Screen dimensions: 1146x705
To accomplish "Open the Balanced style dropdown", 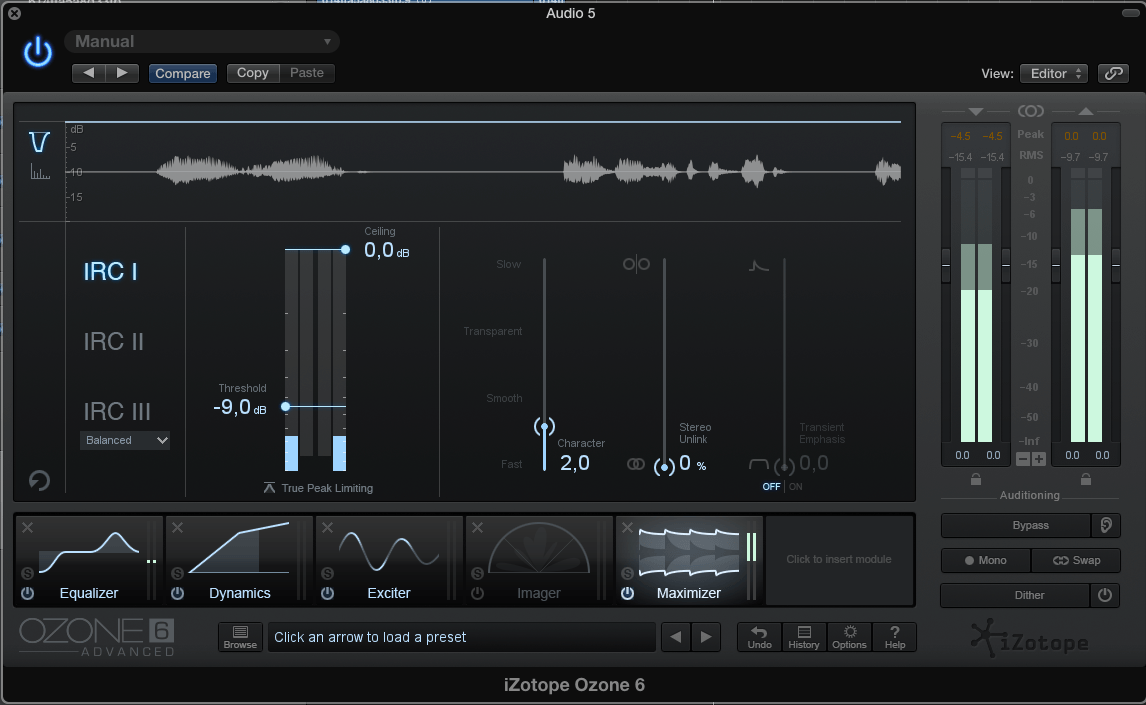I will click(x=125, y=441).
